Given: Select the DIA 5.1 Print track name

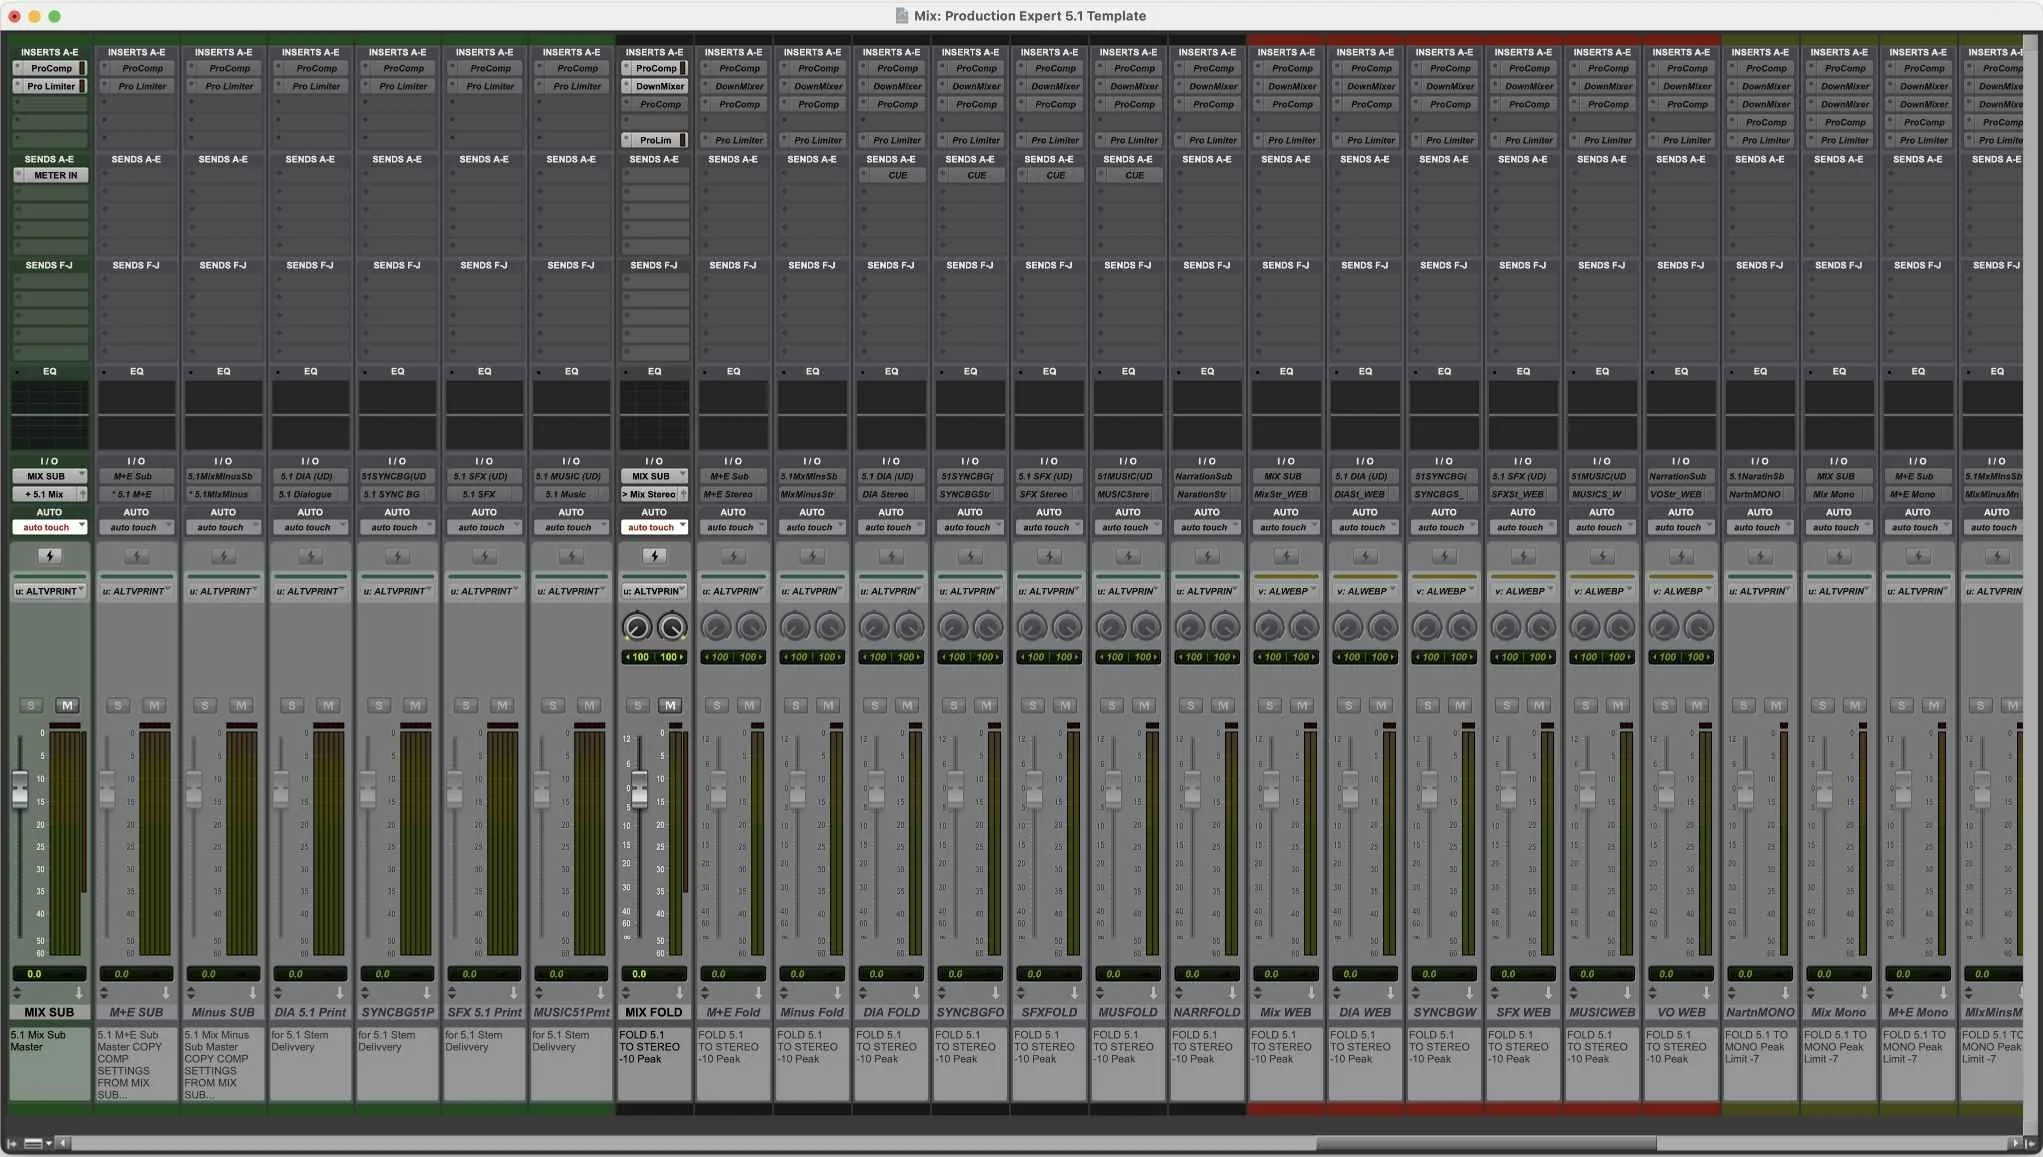Looking at the screenshot, I should pyautogui.click(x=310, y=1012).
